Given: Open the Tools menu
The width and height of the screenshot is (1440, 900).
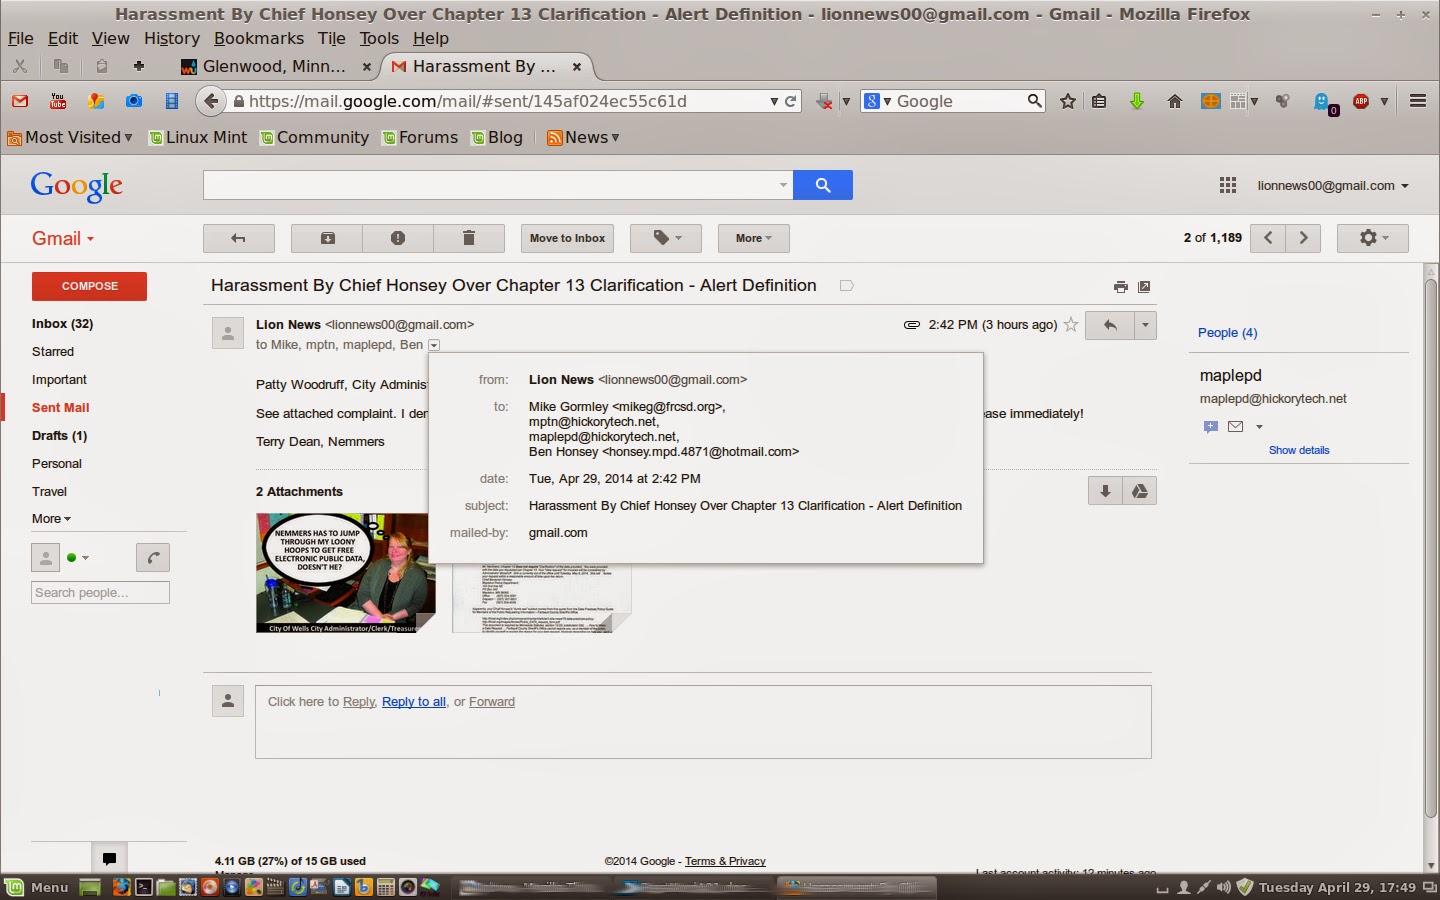Looking at the screenshot, I should (x=379, y=38).
